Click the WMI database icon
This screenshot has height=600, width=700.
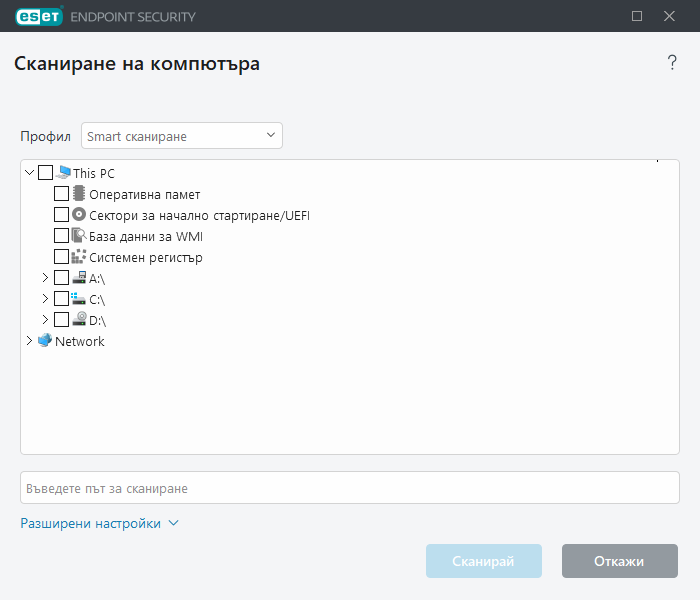[x=79, y=236]
